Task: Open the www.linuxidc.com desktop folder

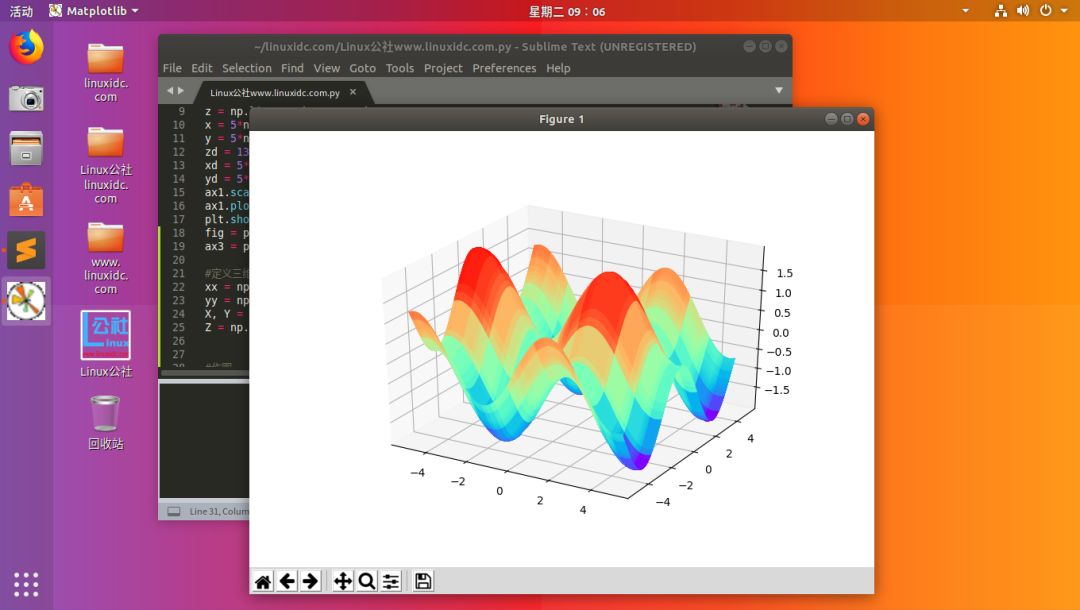Action: click(105, 258)
